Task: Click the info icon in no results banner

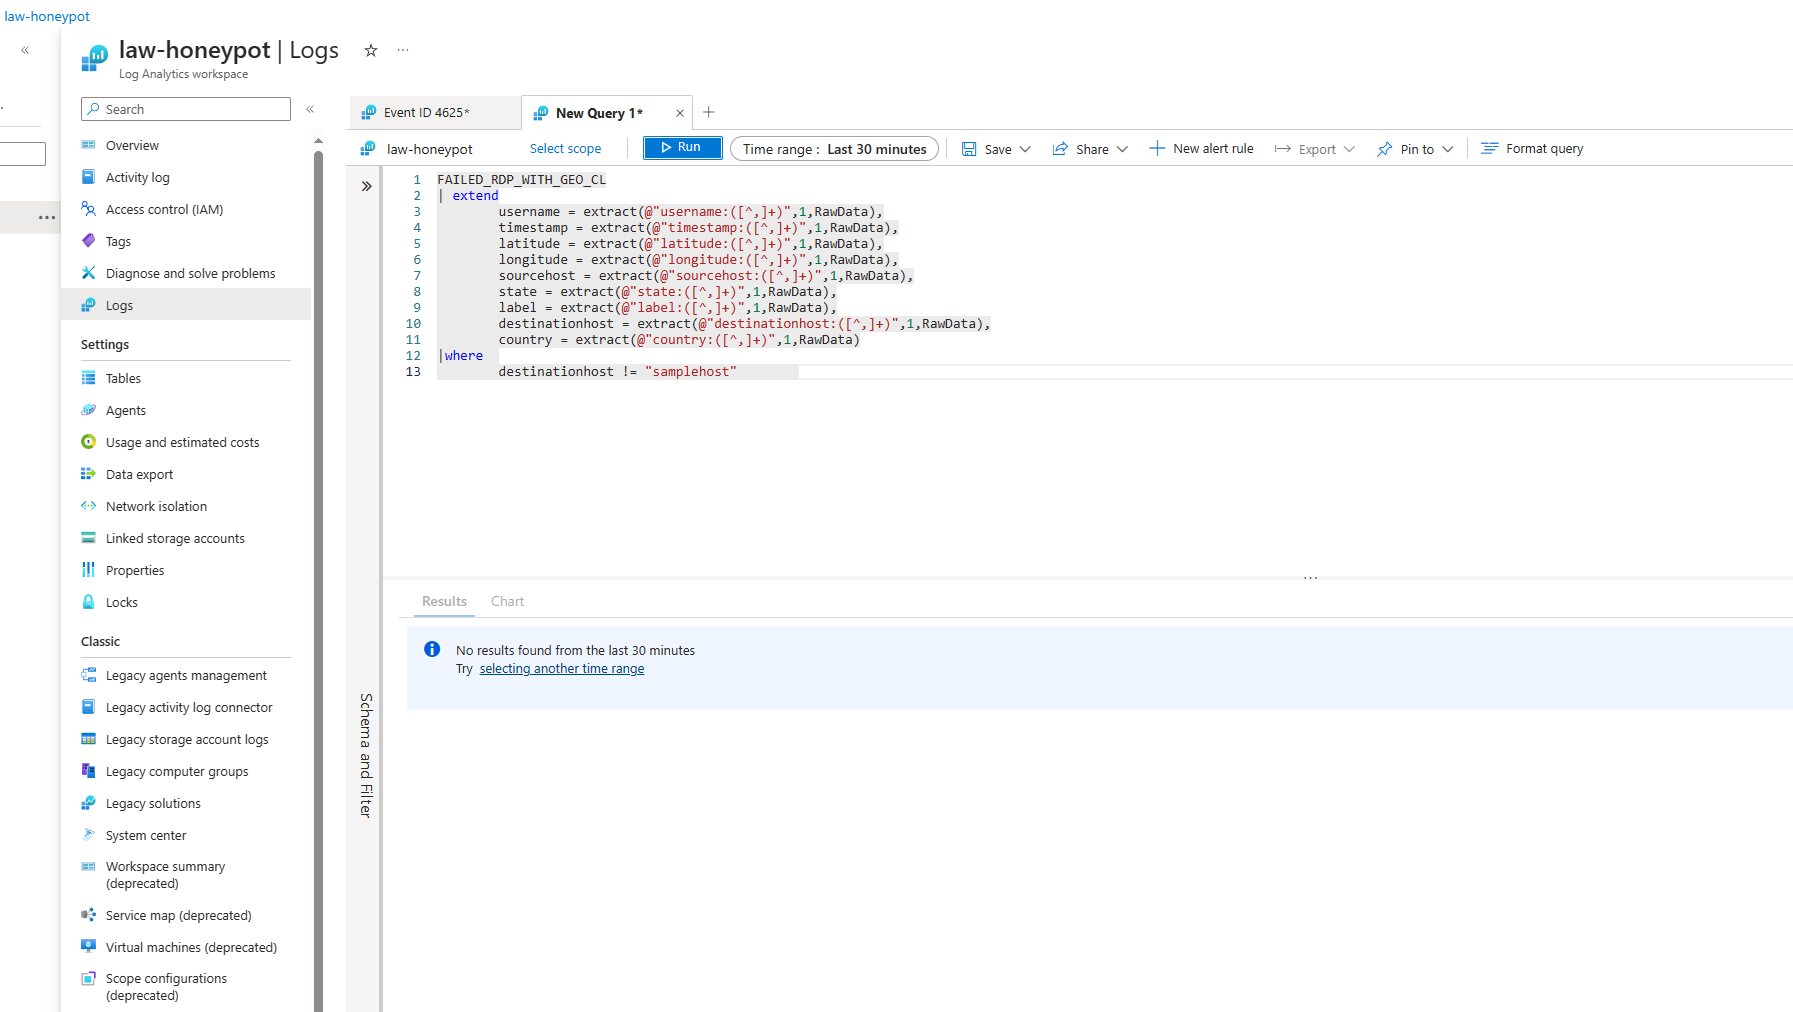Action: (x=432, y=649)
